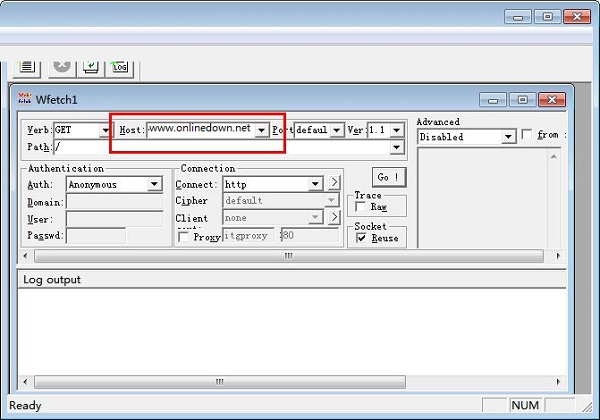
Task: Expand the Host dropdown arrow
Action: pyautogui.click(x=262, y=130)
